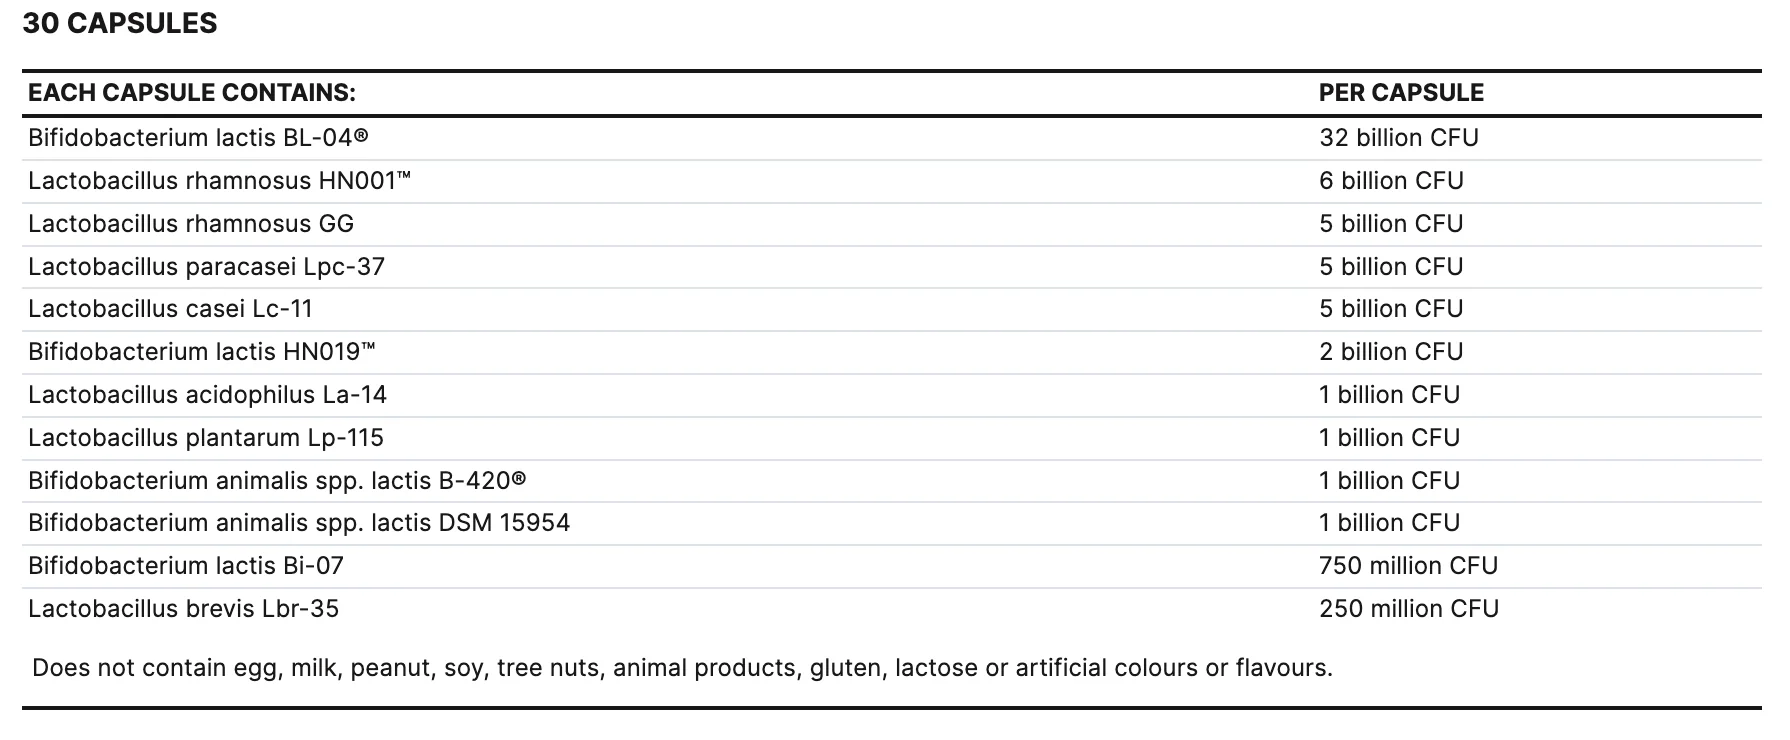Click Lactobacillus paracasei Lpc-37 text
1790x740 pixels.
click(206, 267)
